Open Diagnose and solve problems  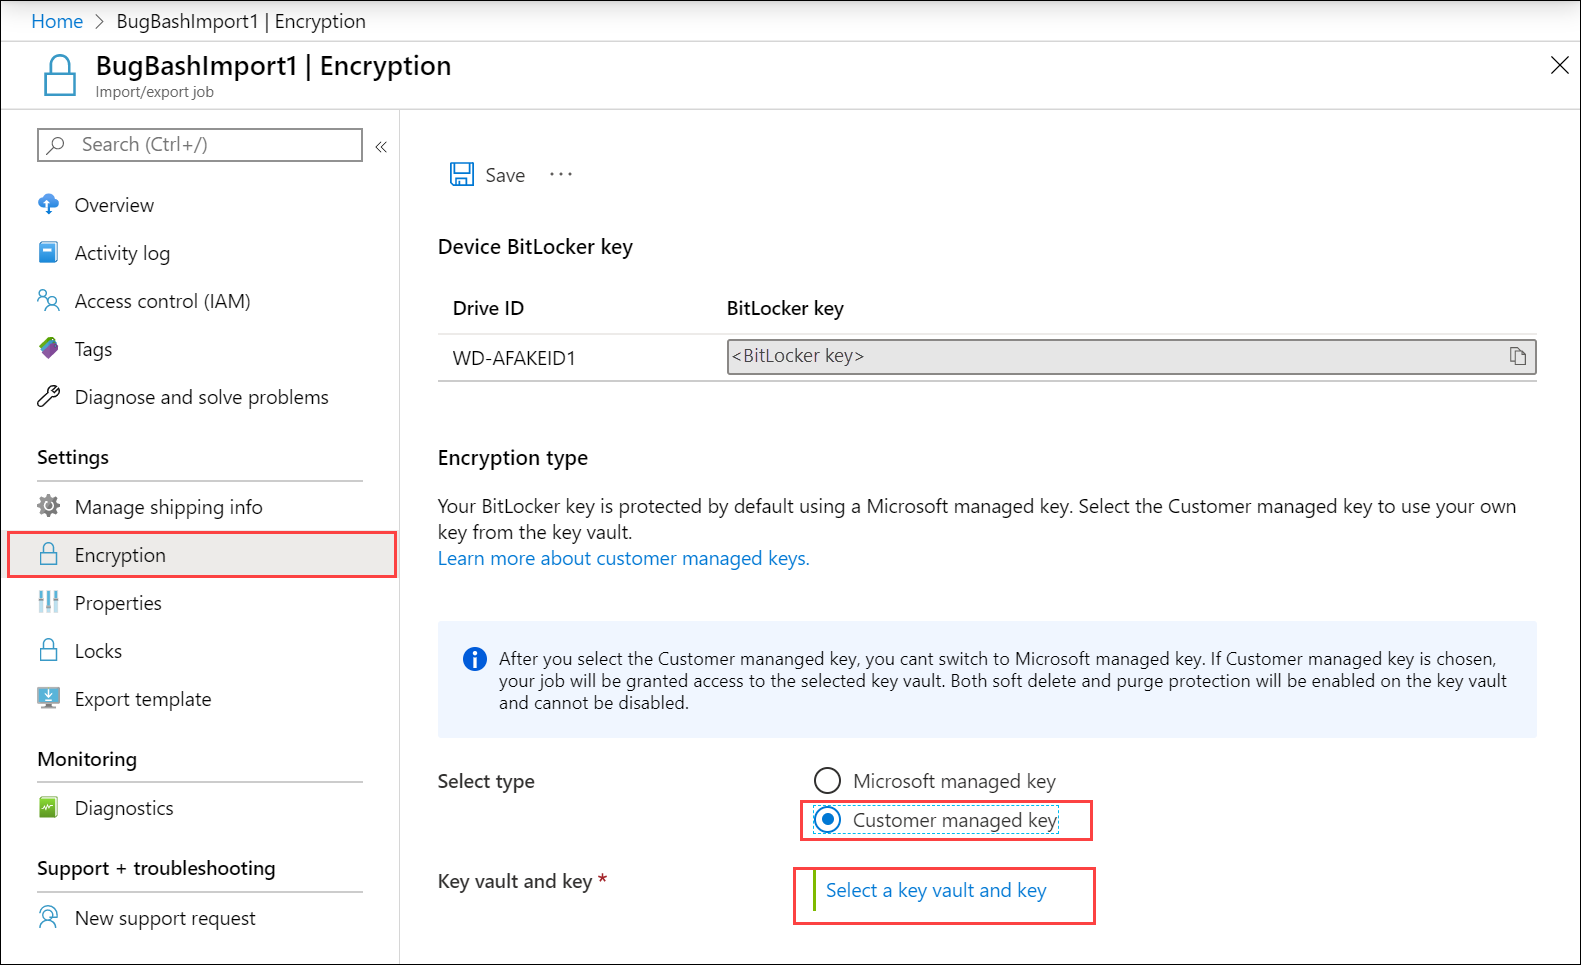[x=200, y=397]
